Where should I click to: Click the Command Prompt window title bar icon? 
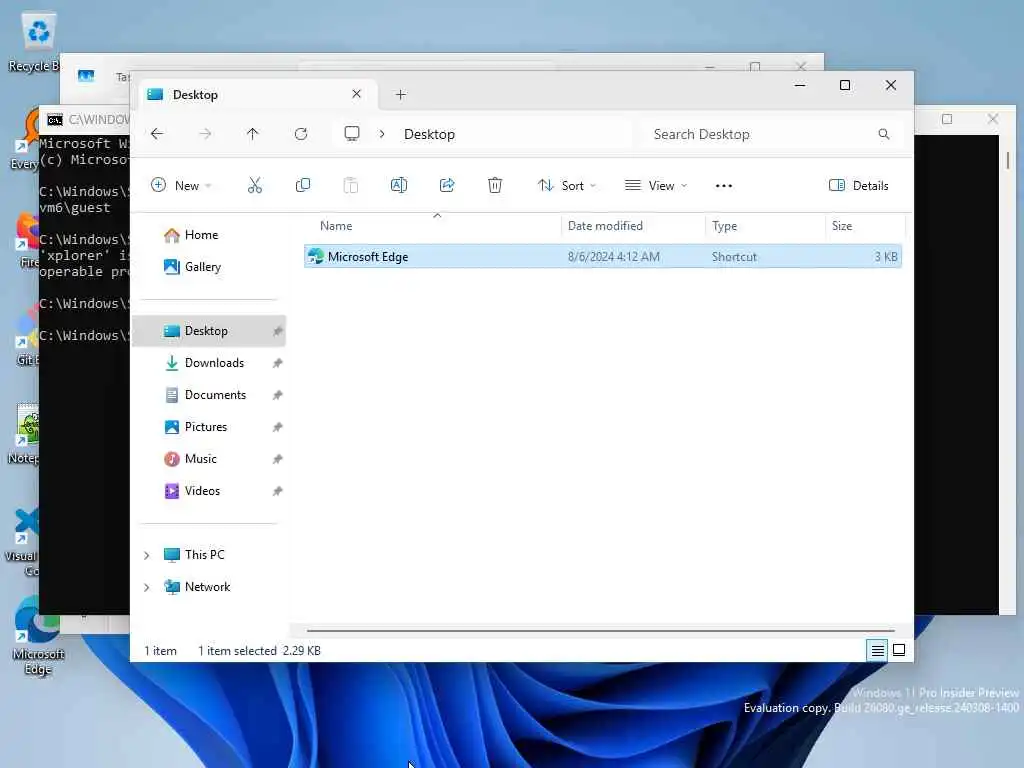[x=56, y=120]
